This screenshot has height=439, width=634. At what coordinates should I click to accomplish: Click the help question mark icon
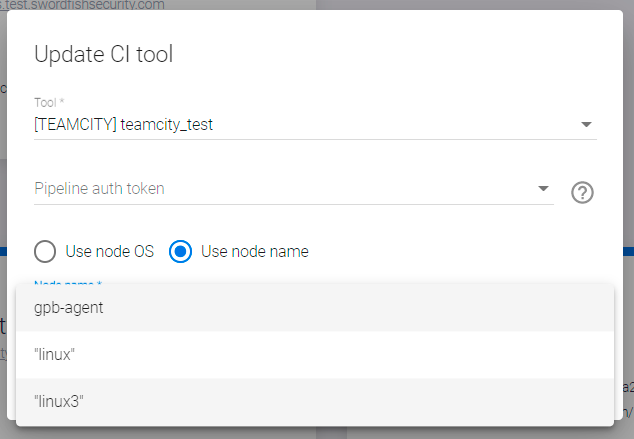582,193
